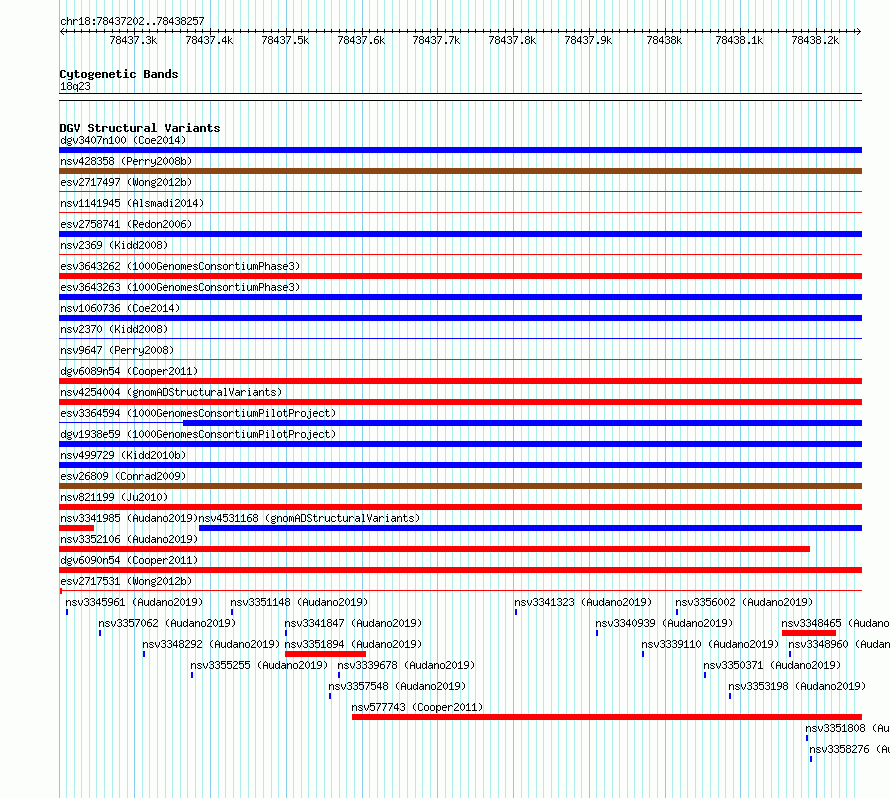890x798 pixels.
Task: Click the nsv3341985 (Audano2019) label
Action: click(x=129, y=518)
